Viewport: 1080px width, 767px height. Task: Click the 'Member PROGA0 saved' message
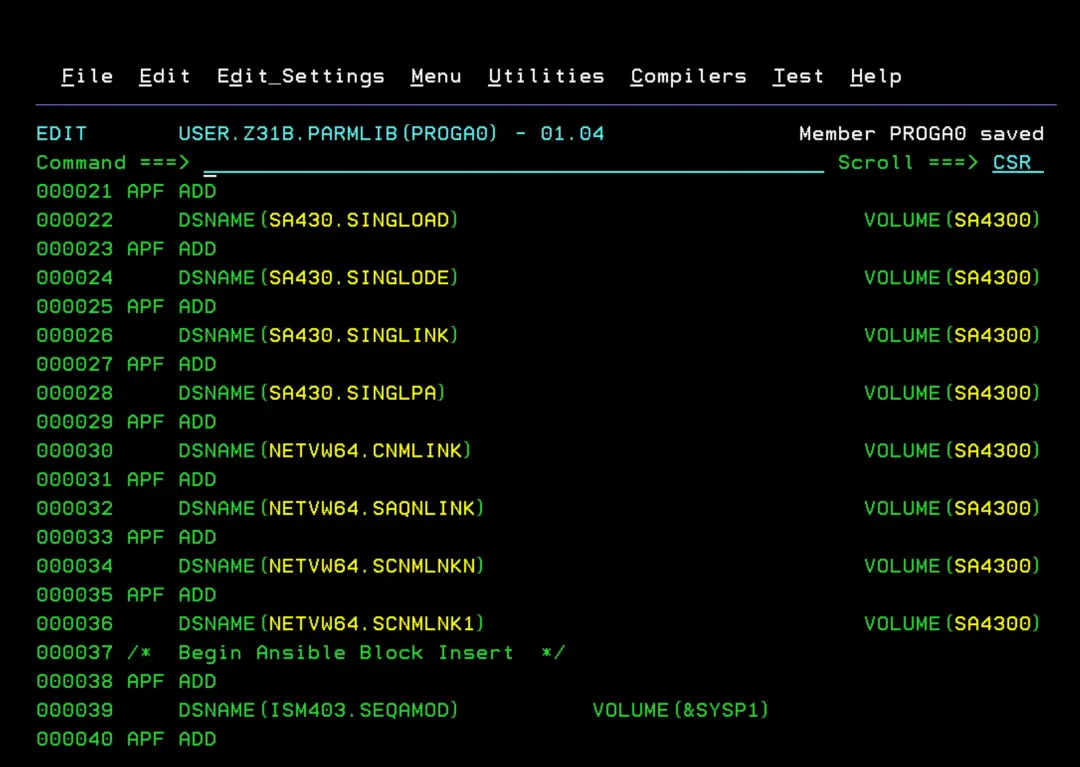[922, 134]
